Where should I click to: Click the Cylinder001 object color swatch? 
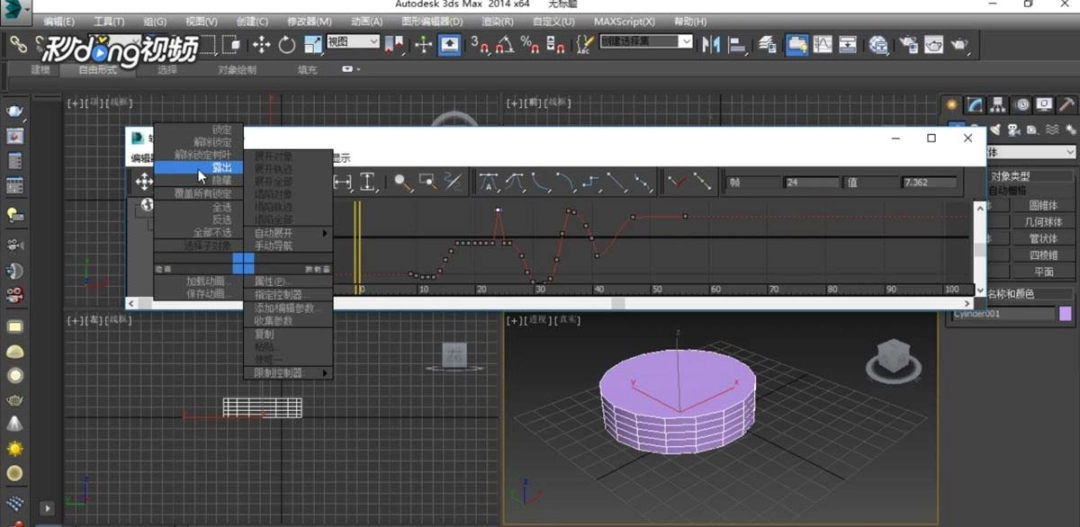click(x=1065, y=314)
